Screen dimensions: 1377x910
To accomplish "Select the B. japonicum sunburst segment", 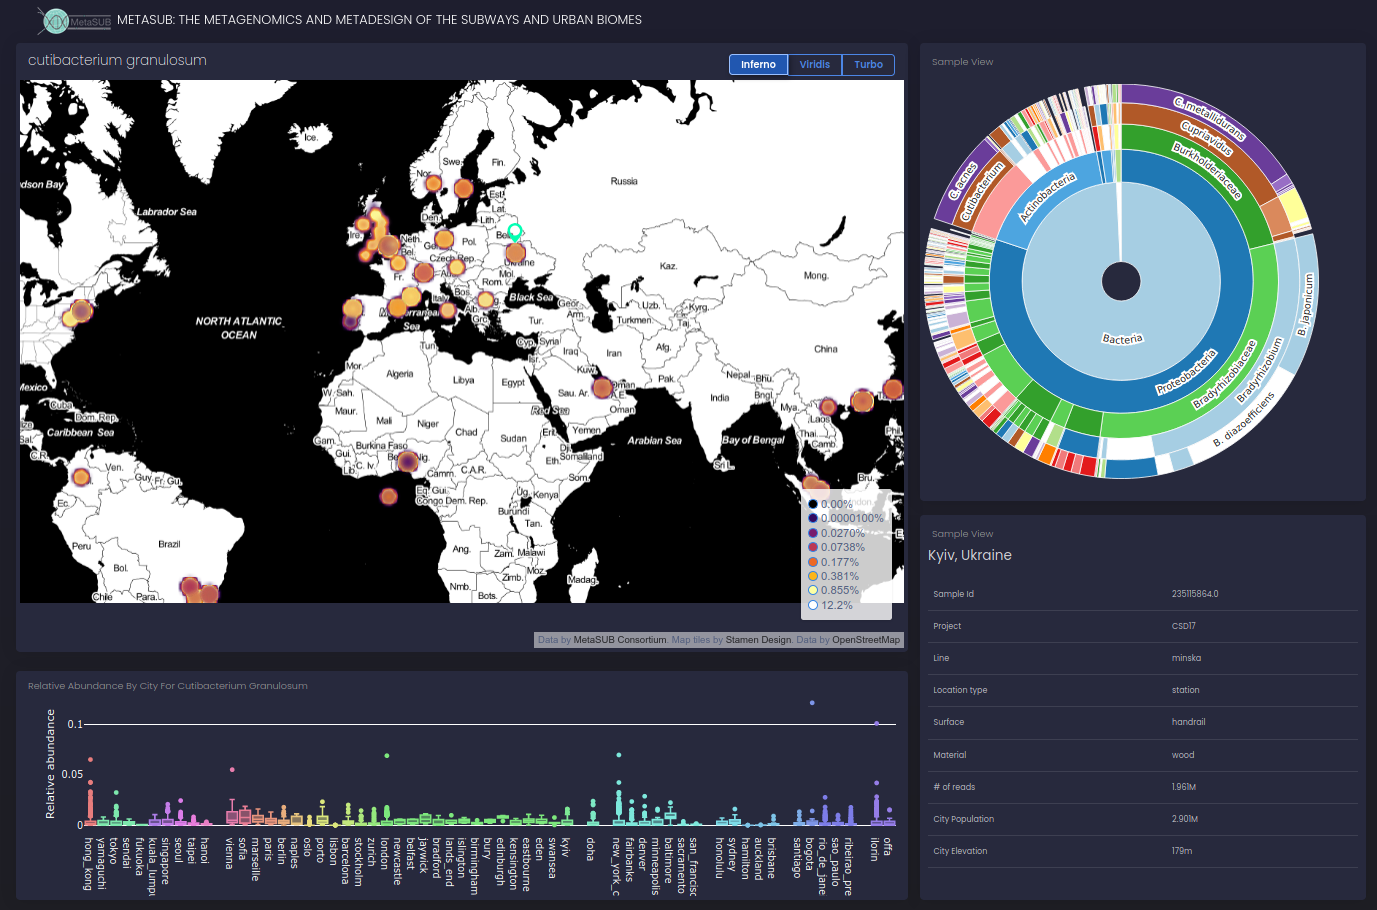I will click(x=1305, y=304).
